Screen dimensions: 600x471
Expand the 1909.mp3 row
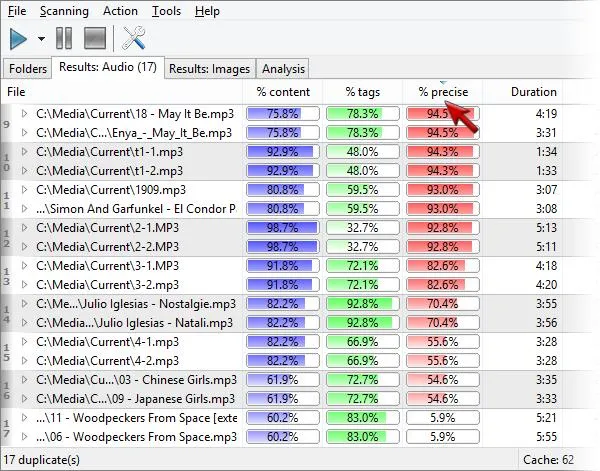click(x=24, y=190)
